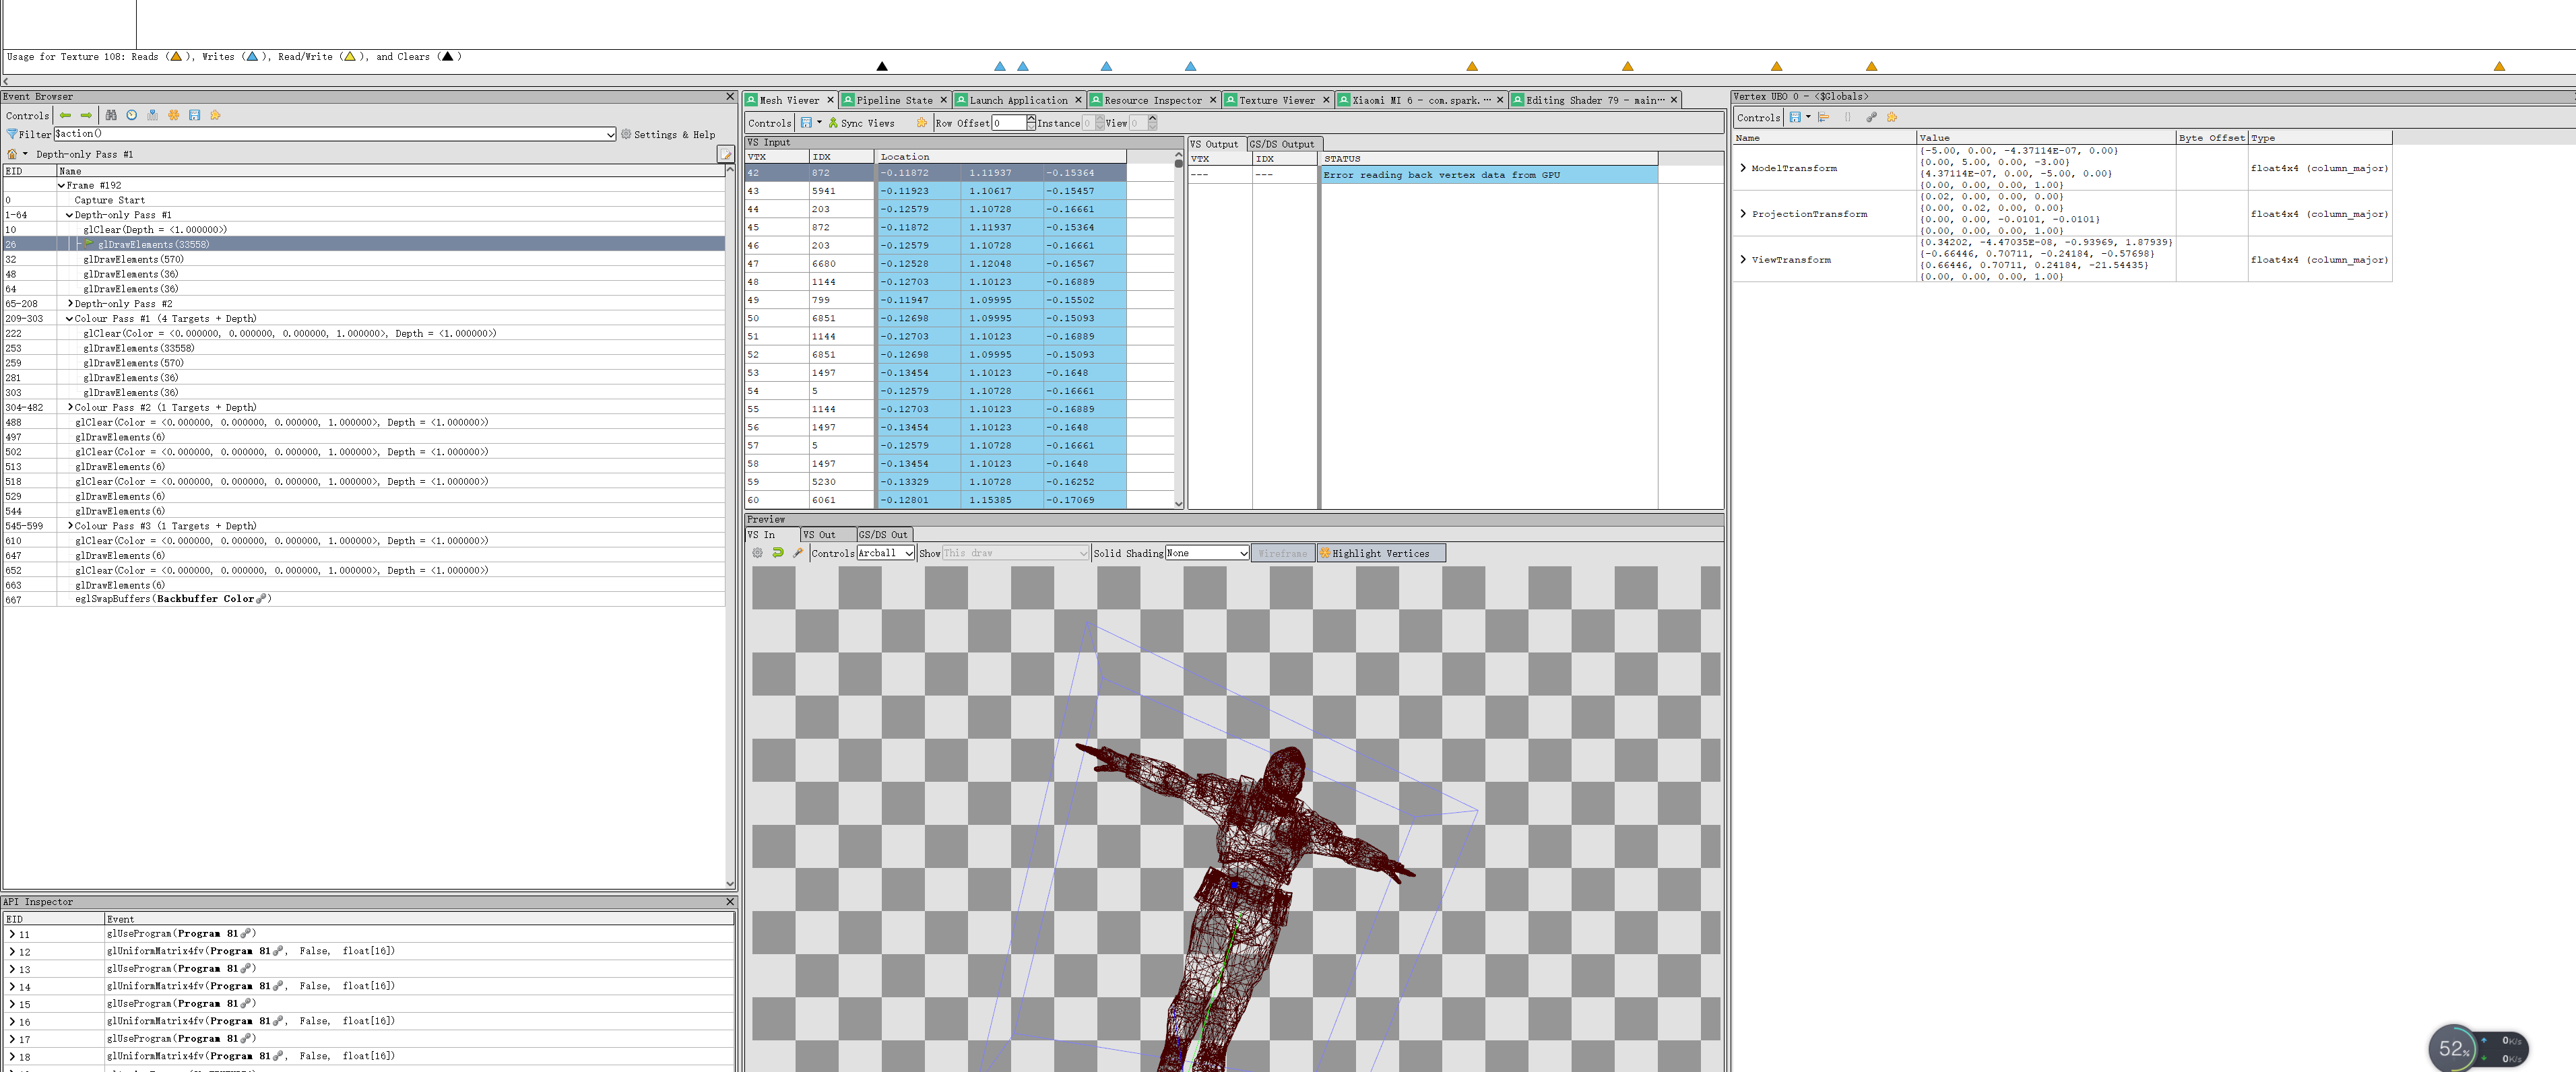Click the binoculars find-event icon
This screenshot has height=1072, width=2576.
click(111, 115)
